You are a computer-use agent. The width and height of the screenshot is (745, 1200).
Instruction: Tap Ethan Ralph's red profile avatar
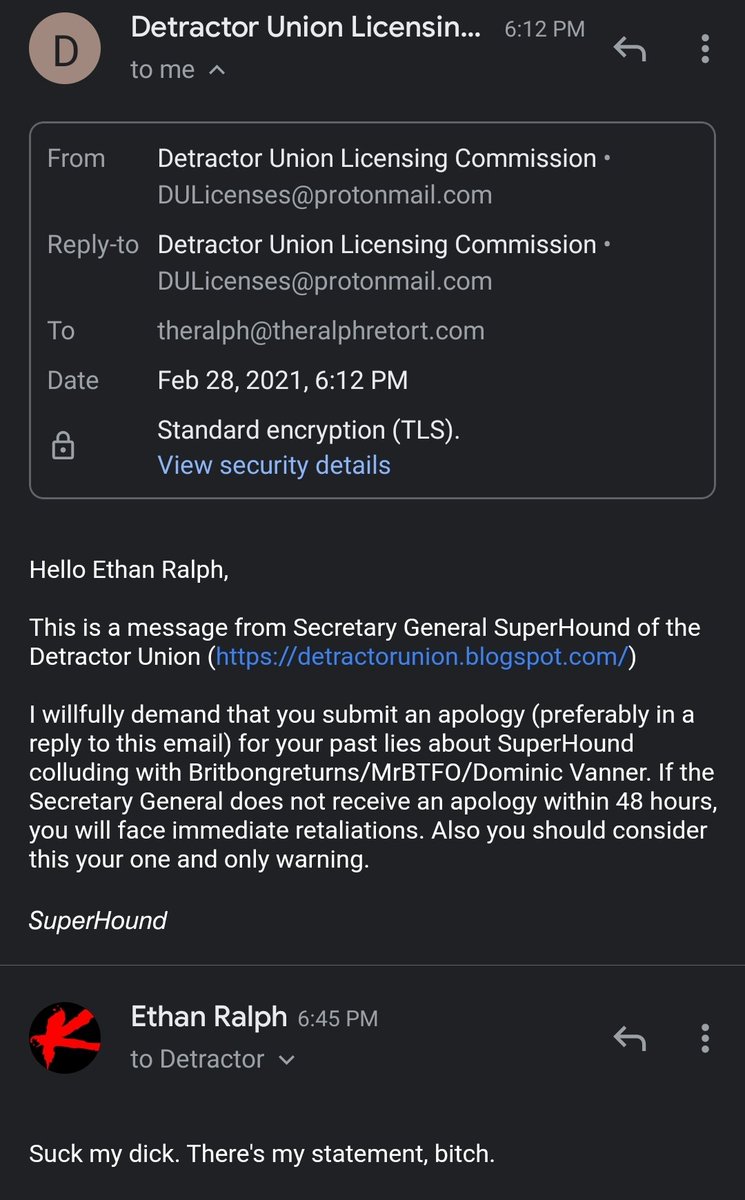65,1039
